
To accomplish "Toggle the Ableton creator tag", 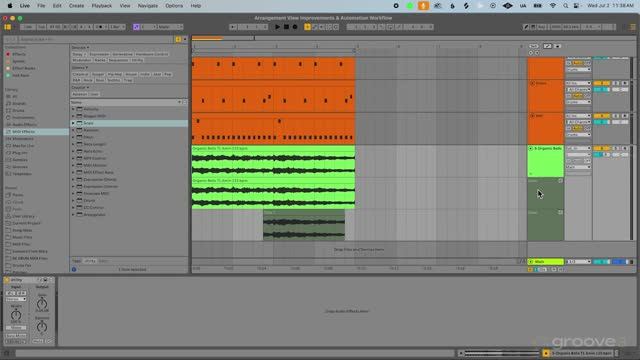I will click(79, 94).
